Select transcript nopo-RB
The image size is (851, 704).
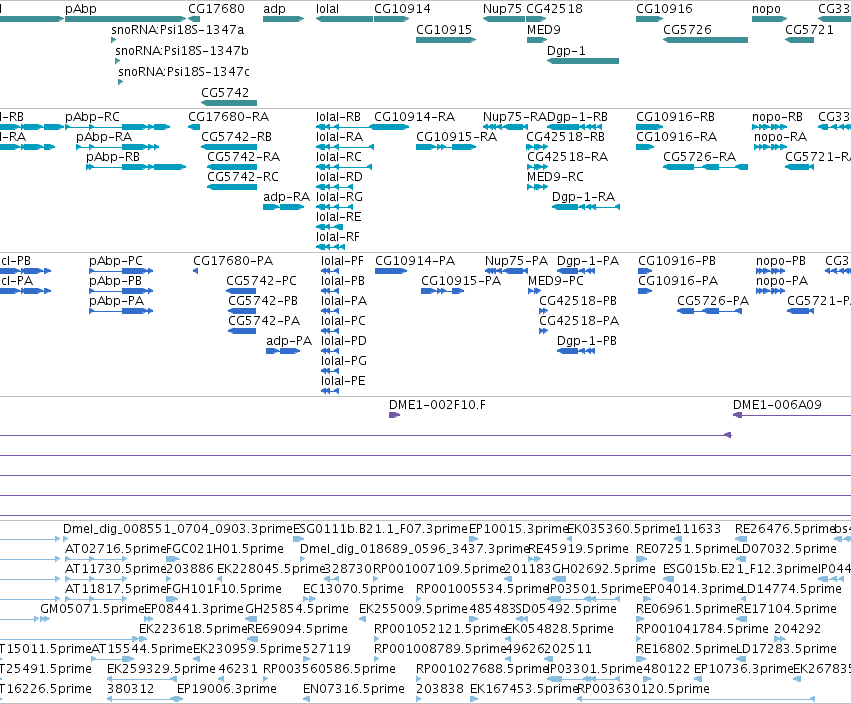(x=777, y=117)
